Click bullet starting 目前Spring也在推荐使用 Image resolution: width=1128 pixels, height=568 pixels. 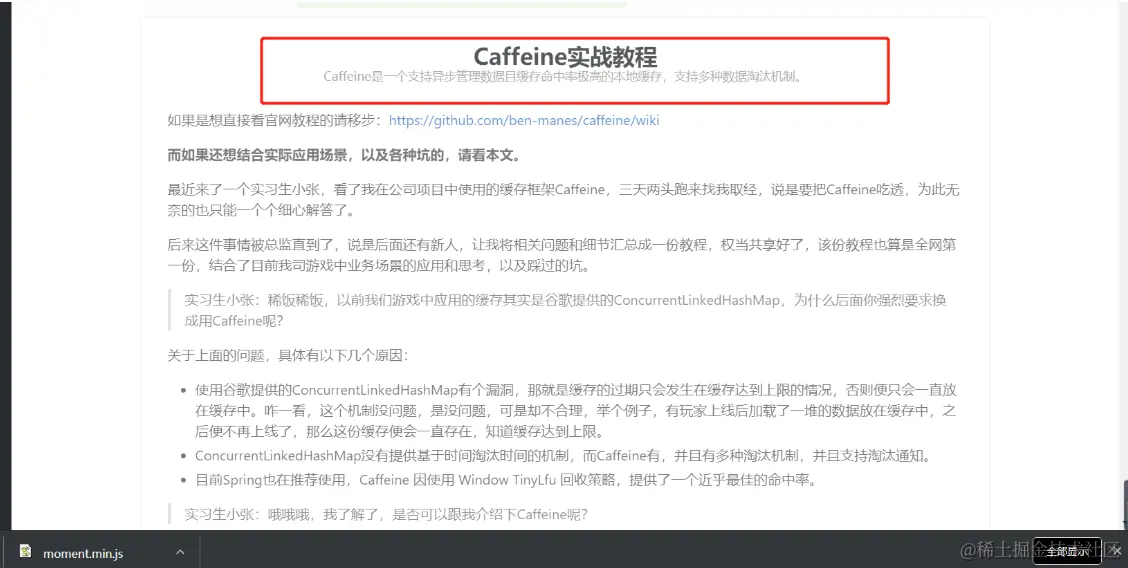[x=506, y=480]
